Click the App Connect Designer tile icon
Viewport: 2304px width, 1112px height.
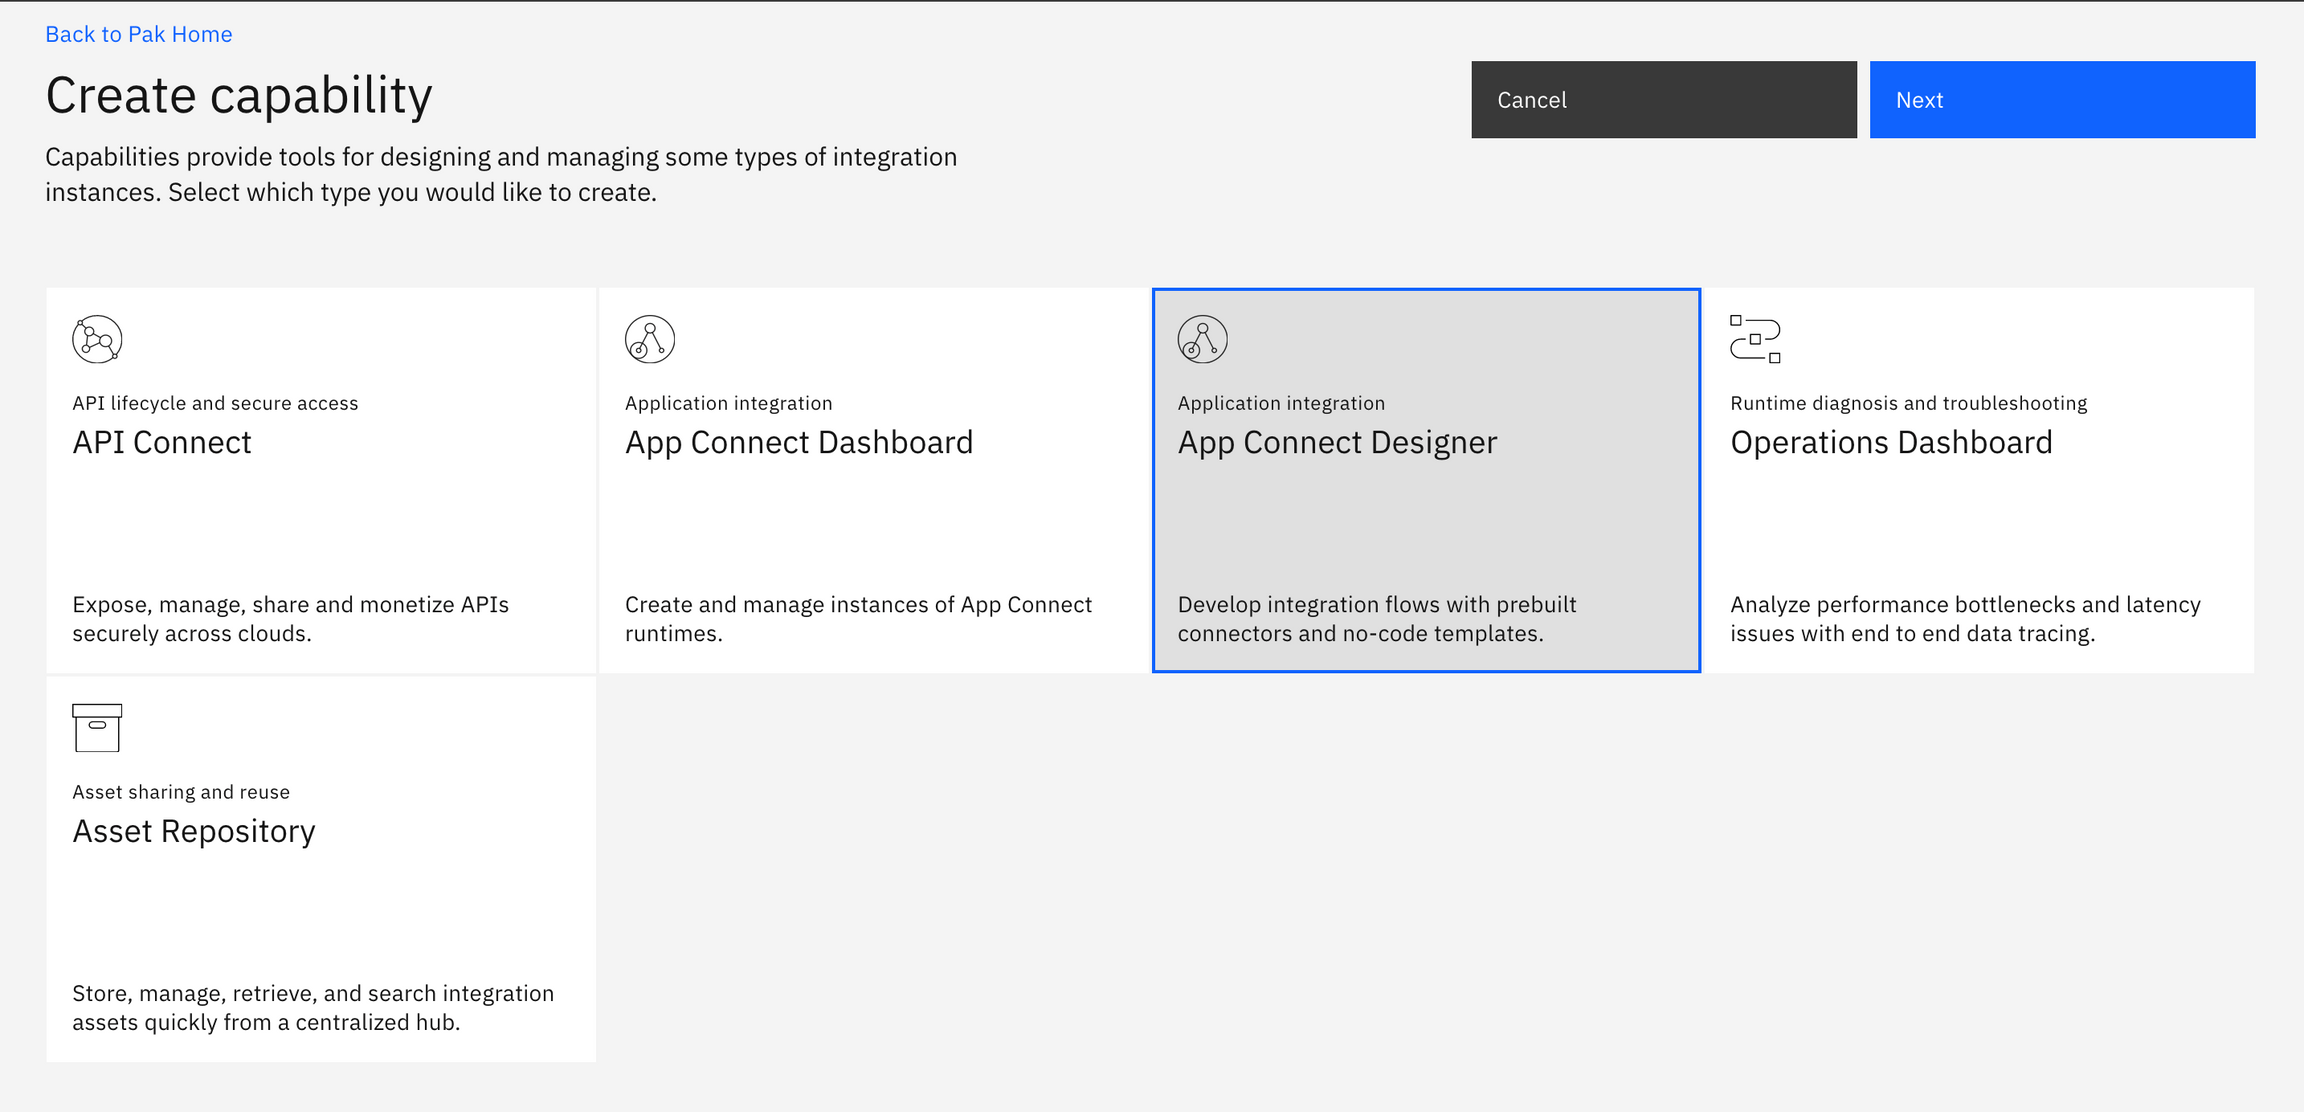pos(1203,339)
